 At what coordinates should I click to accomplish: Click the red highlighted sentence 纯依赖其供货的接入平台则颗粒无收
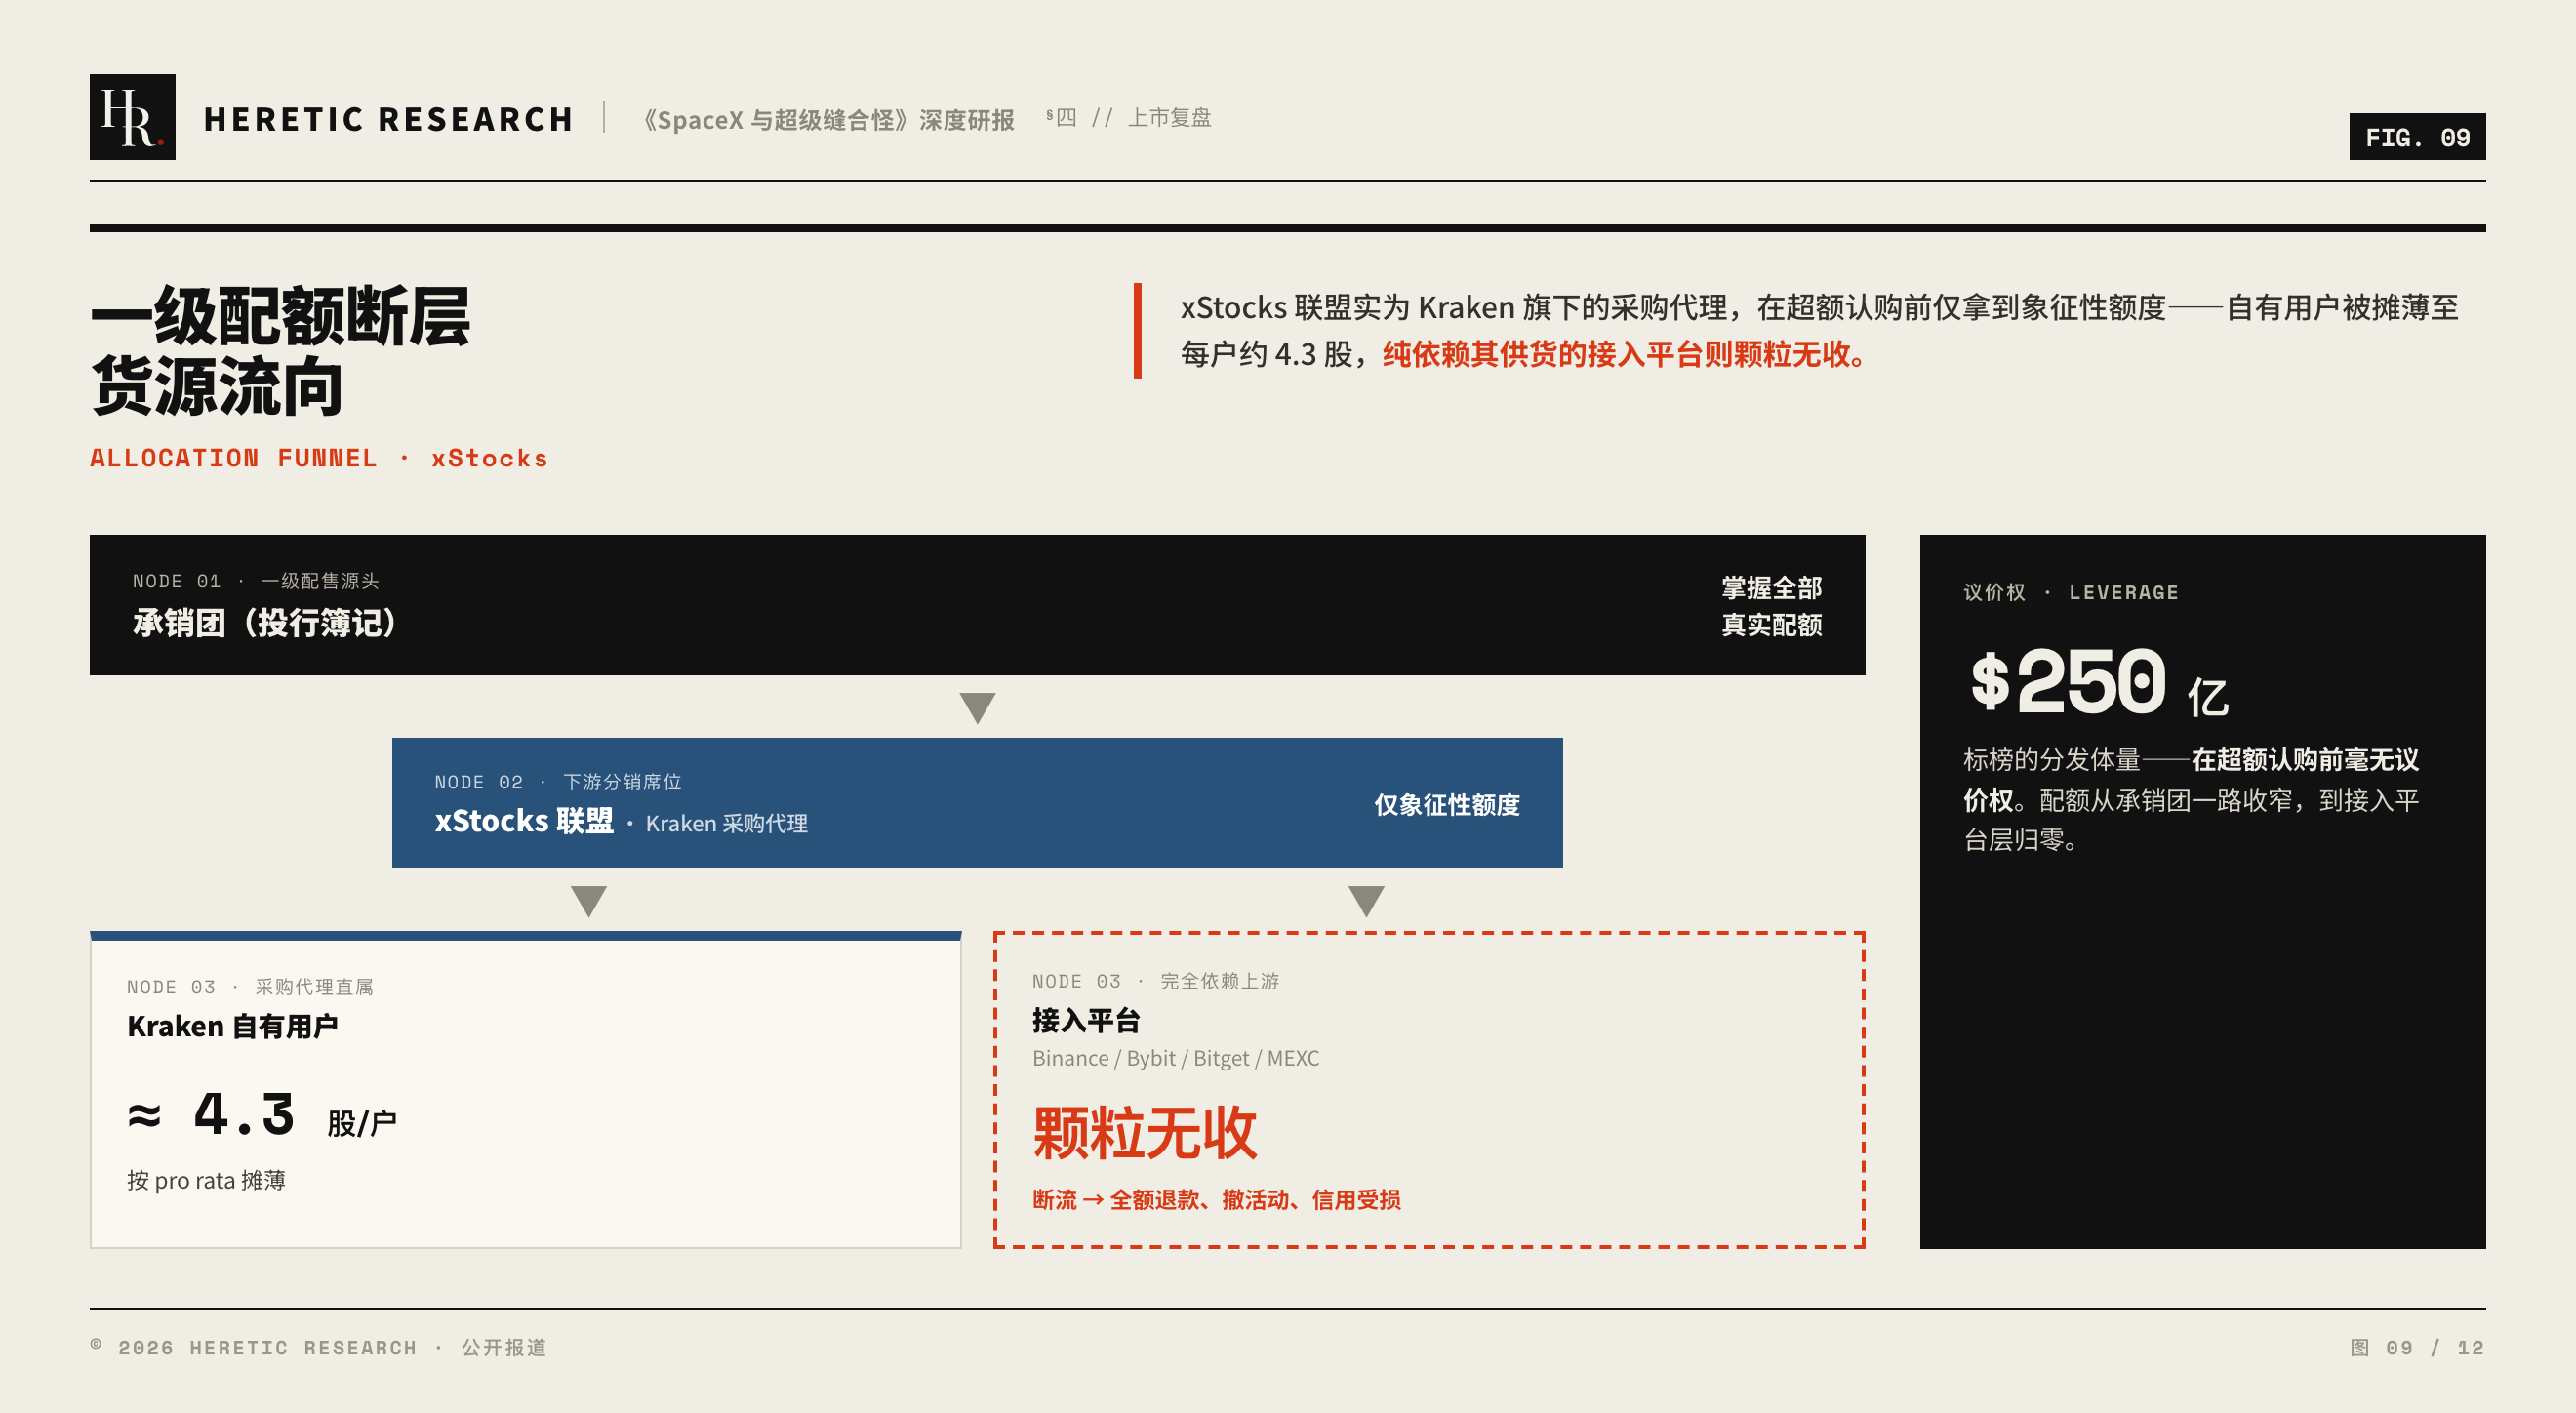click(1624, 354)
